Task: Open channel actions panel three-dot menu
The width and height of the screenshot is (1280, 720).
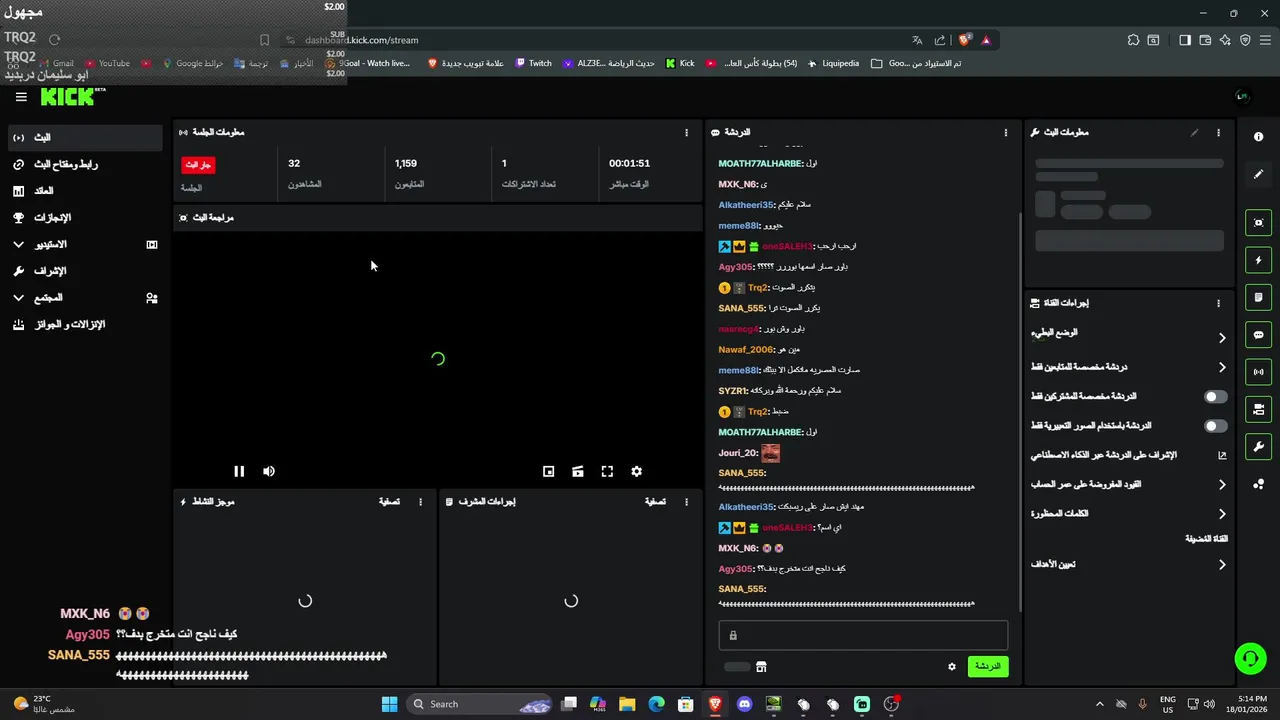Action: pos(1218,303)
